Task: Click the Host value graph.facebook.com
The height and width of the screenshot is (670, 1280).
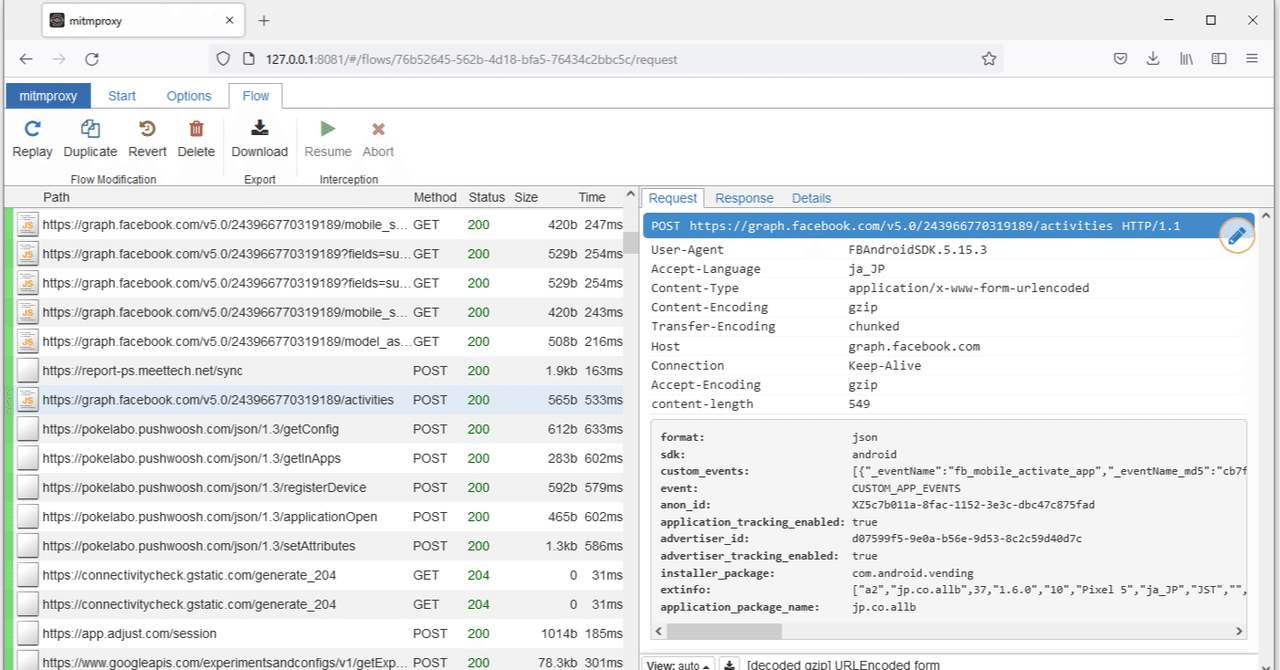Action: (914, 346)
